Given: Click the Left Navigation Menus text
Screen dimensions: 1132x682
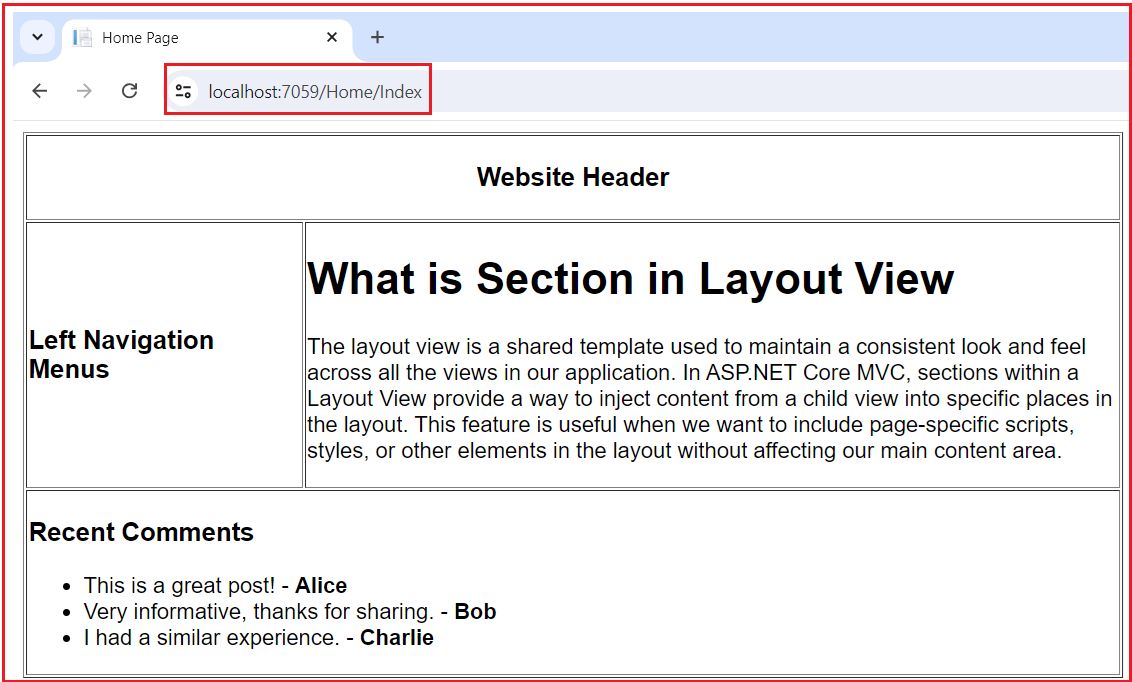Looking at the screenshot, I should pyautogui.click(x=121, y=354).
